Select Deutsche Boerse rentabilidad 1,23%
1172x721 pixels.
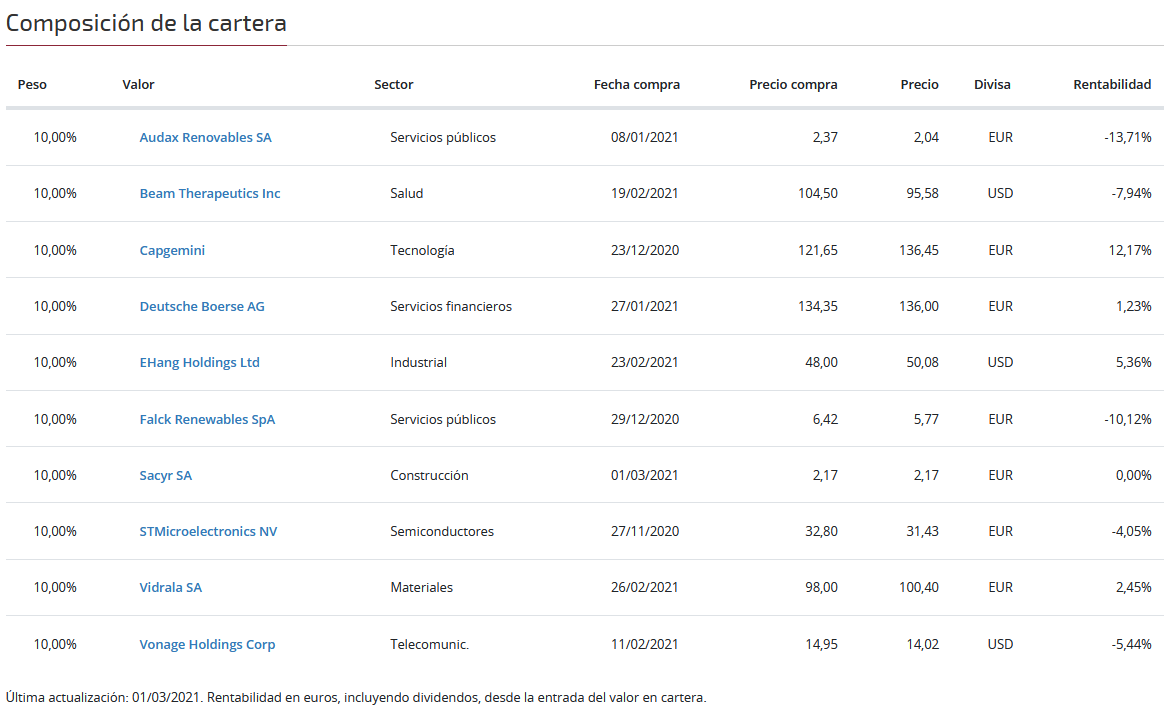coord(1134,306)
